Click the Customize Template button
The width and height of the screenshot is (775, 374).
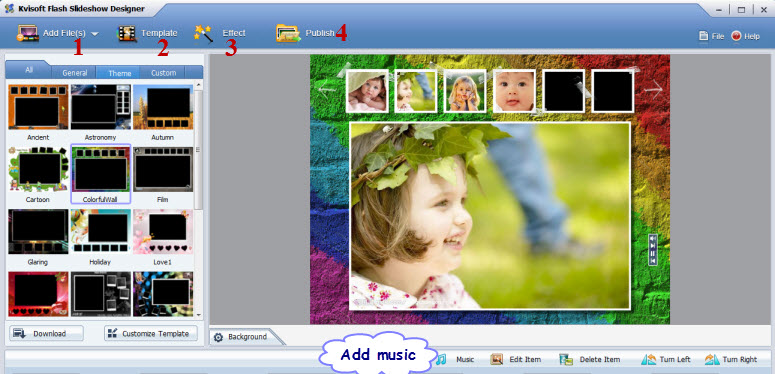pos(151,333)
